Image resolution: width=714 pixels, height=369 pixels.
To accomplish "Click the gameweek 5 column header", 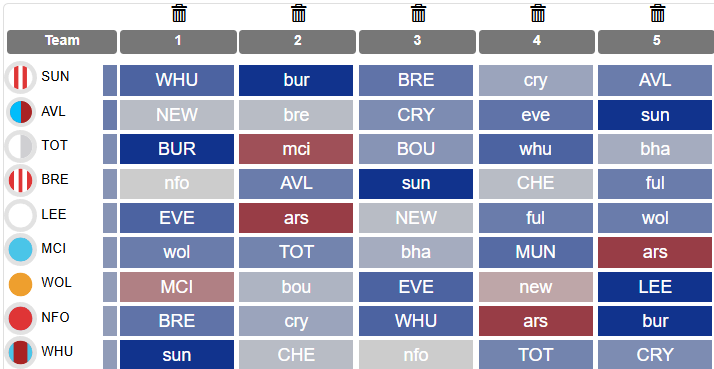I will [x=656, y=41].
